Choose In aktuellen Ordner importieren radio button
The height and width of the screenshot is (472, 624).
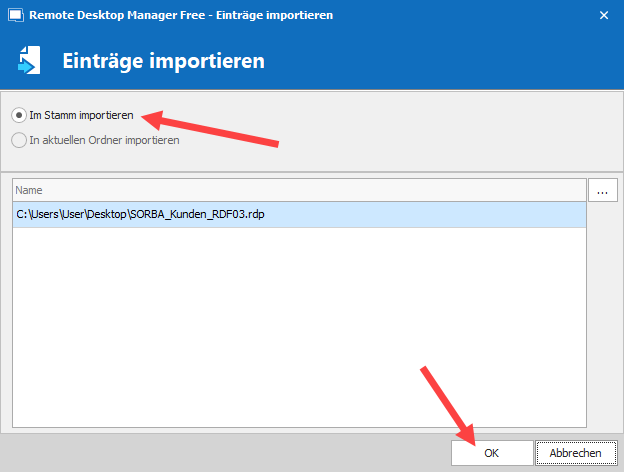(19, 141)
